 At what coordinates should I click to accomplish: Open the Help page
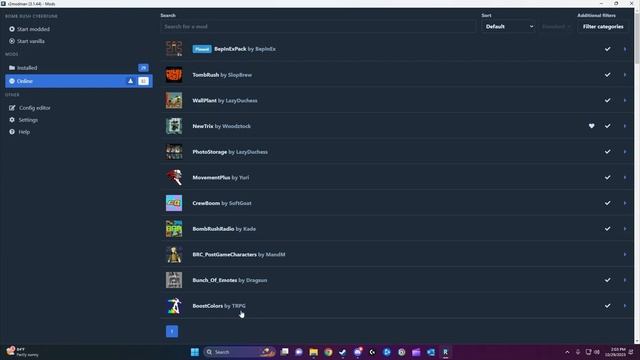(x=20, y=132)
